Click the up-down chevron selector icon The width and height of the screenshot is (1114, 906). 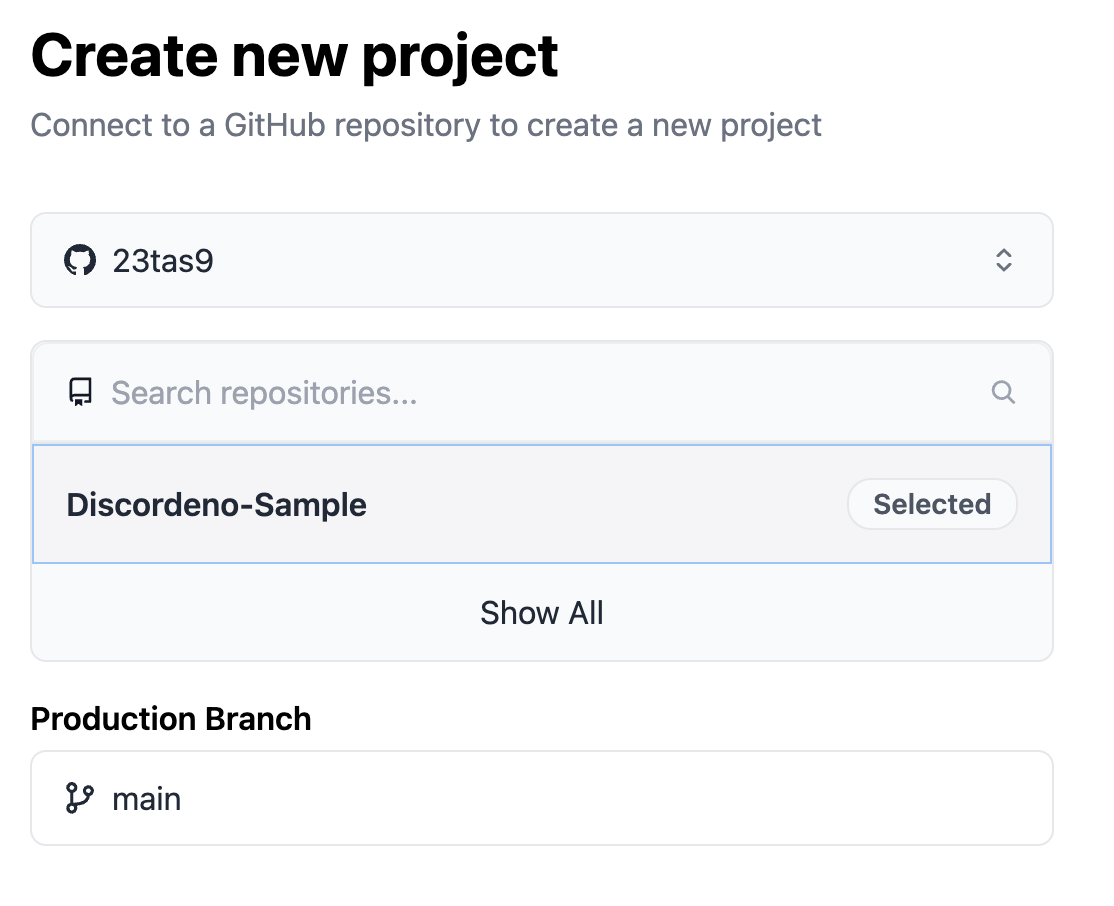point(1004,261)
